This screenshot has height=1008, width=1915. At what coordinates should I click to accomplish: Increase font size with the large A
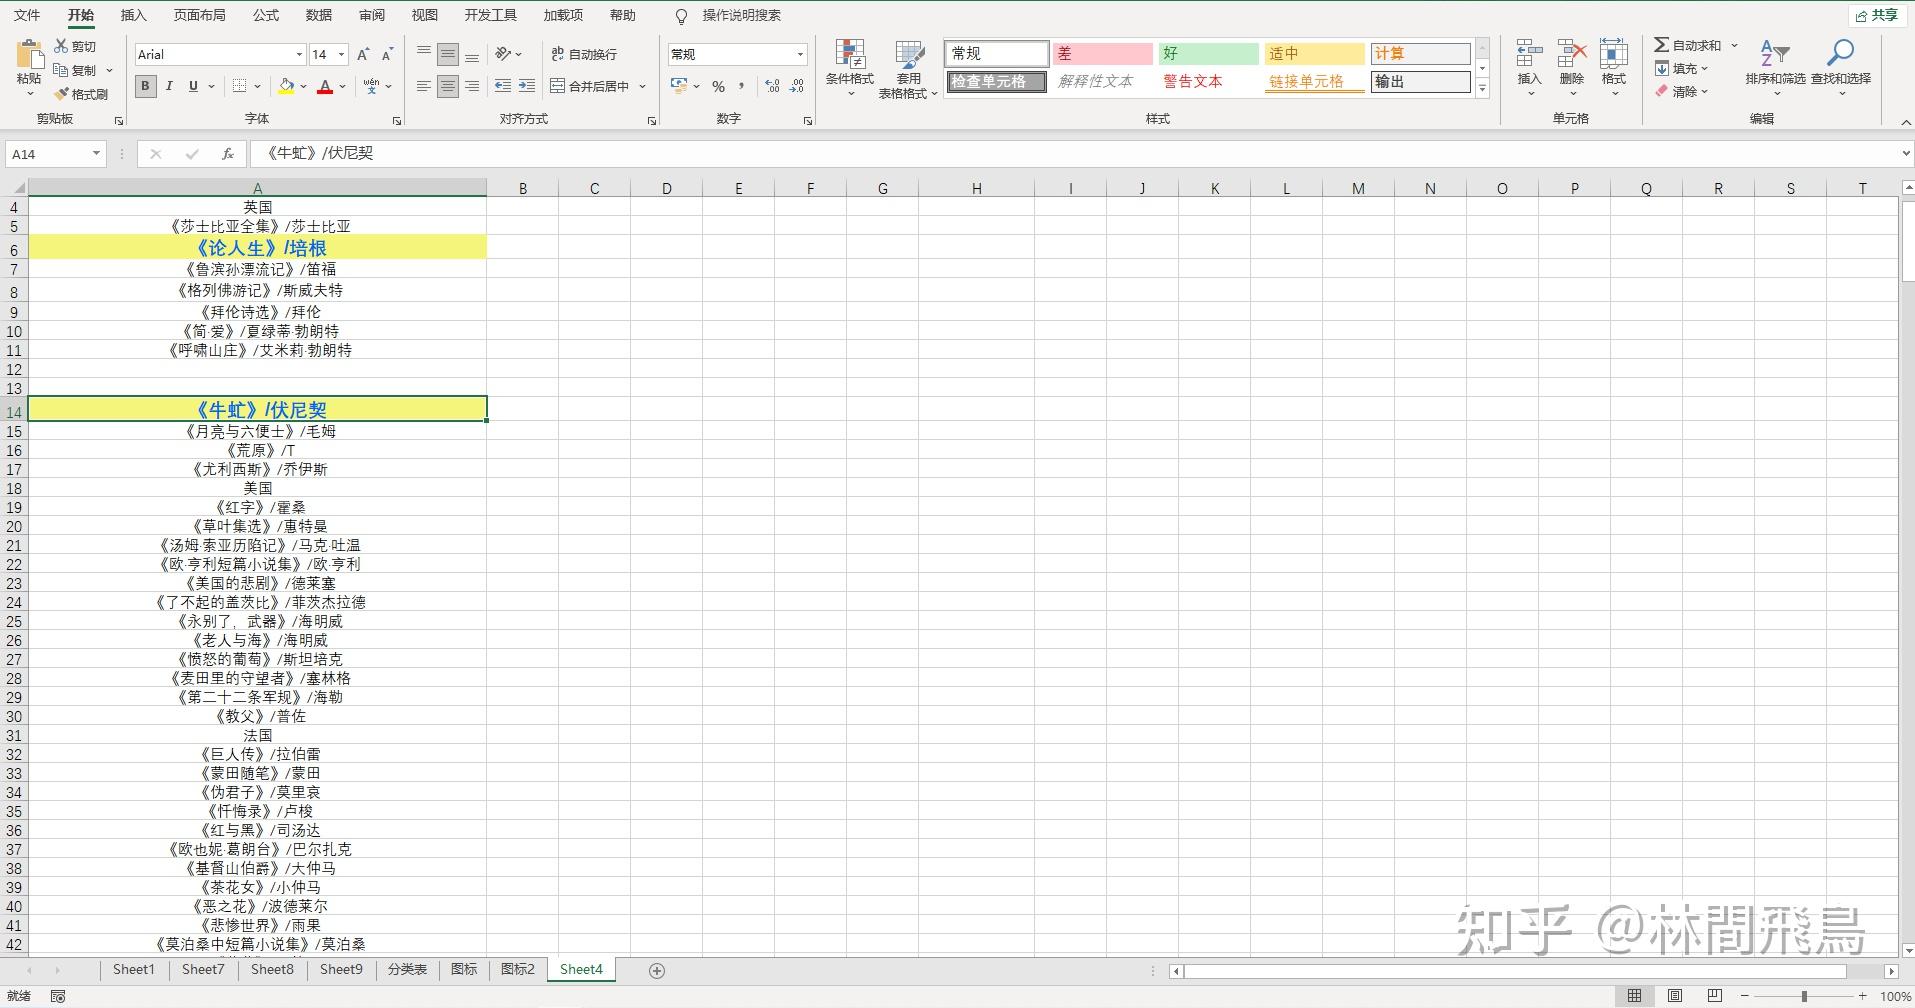363,54
